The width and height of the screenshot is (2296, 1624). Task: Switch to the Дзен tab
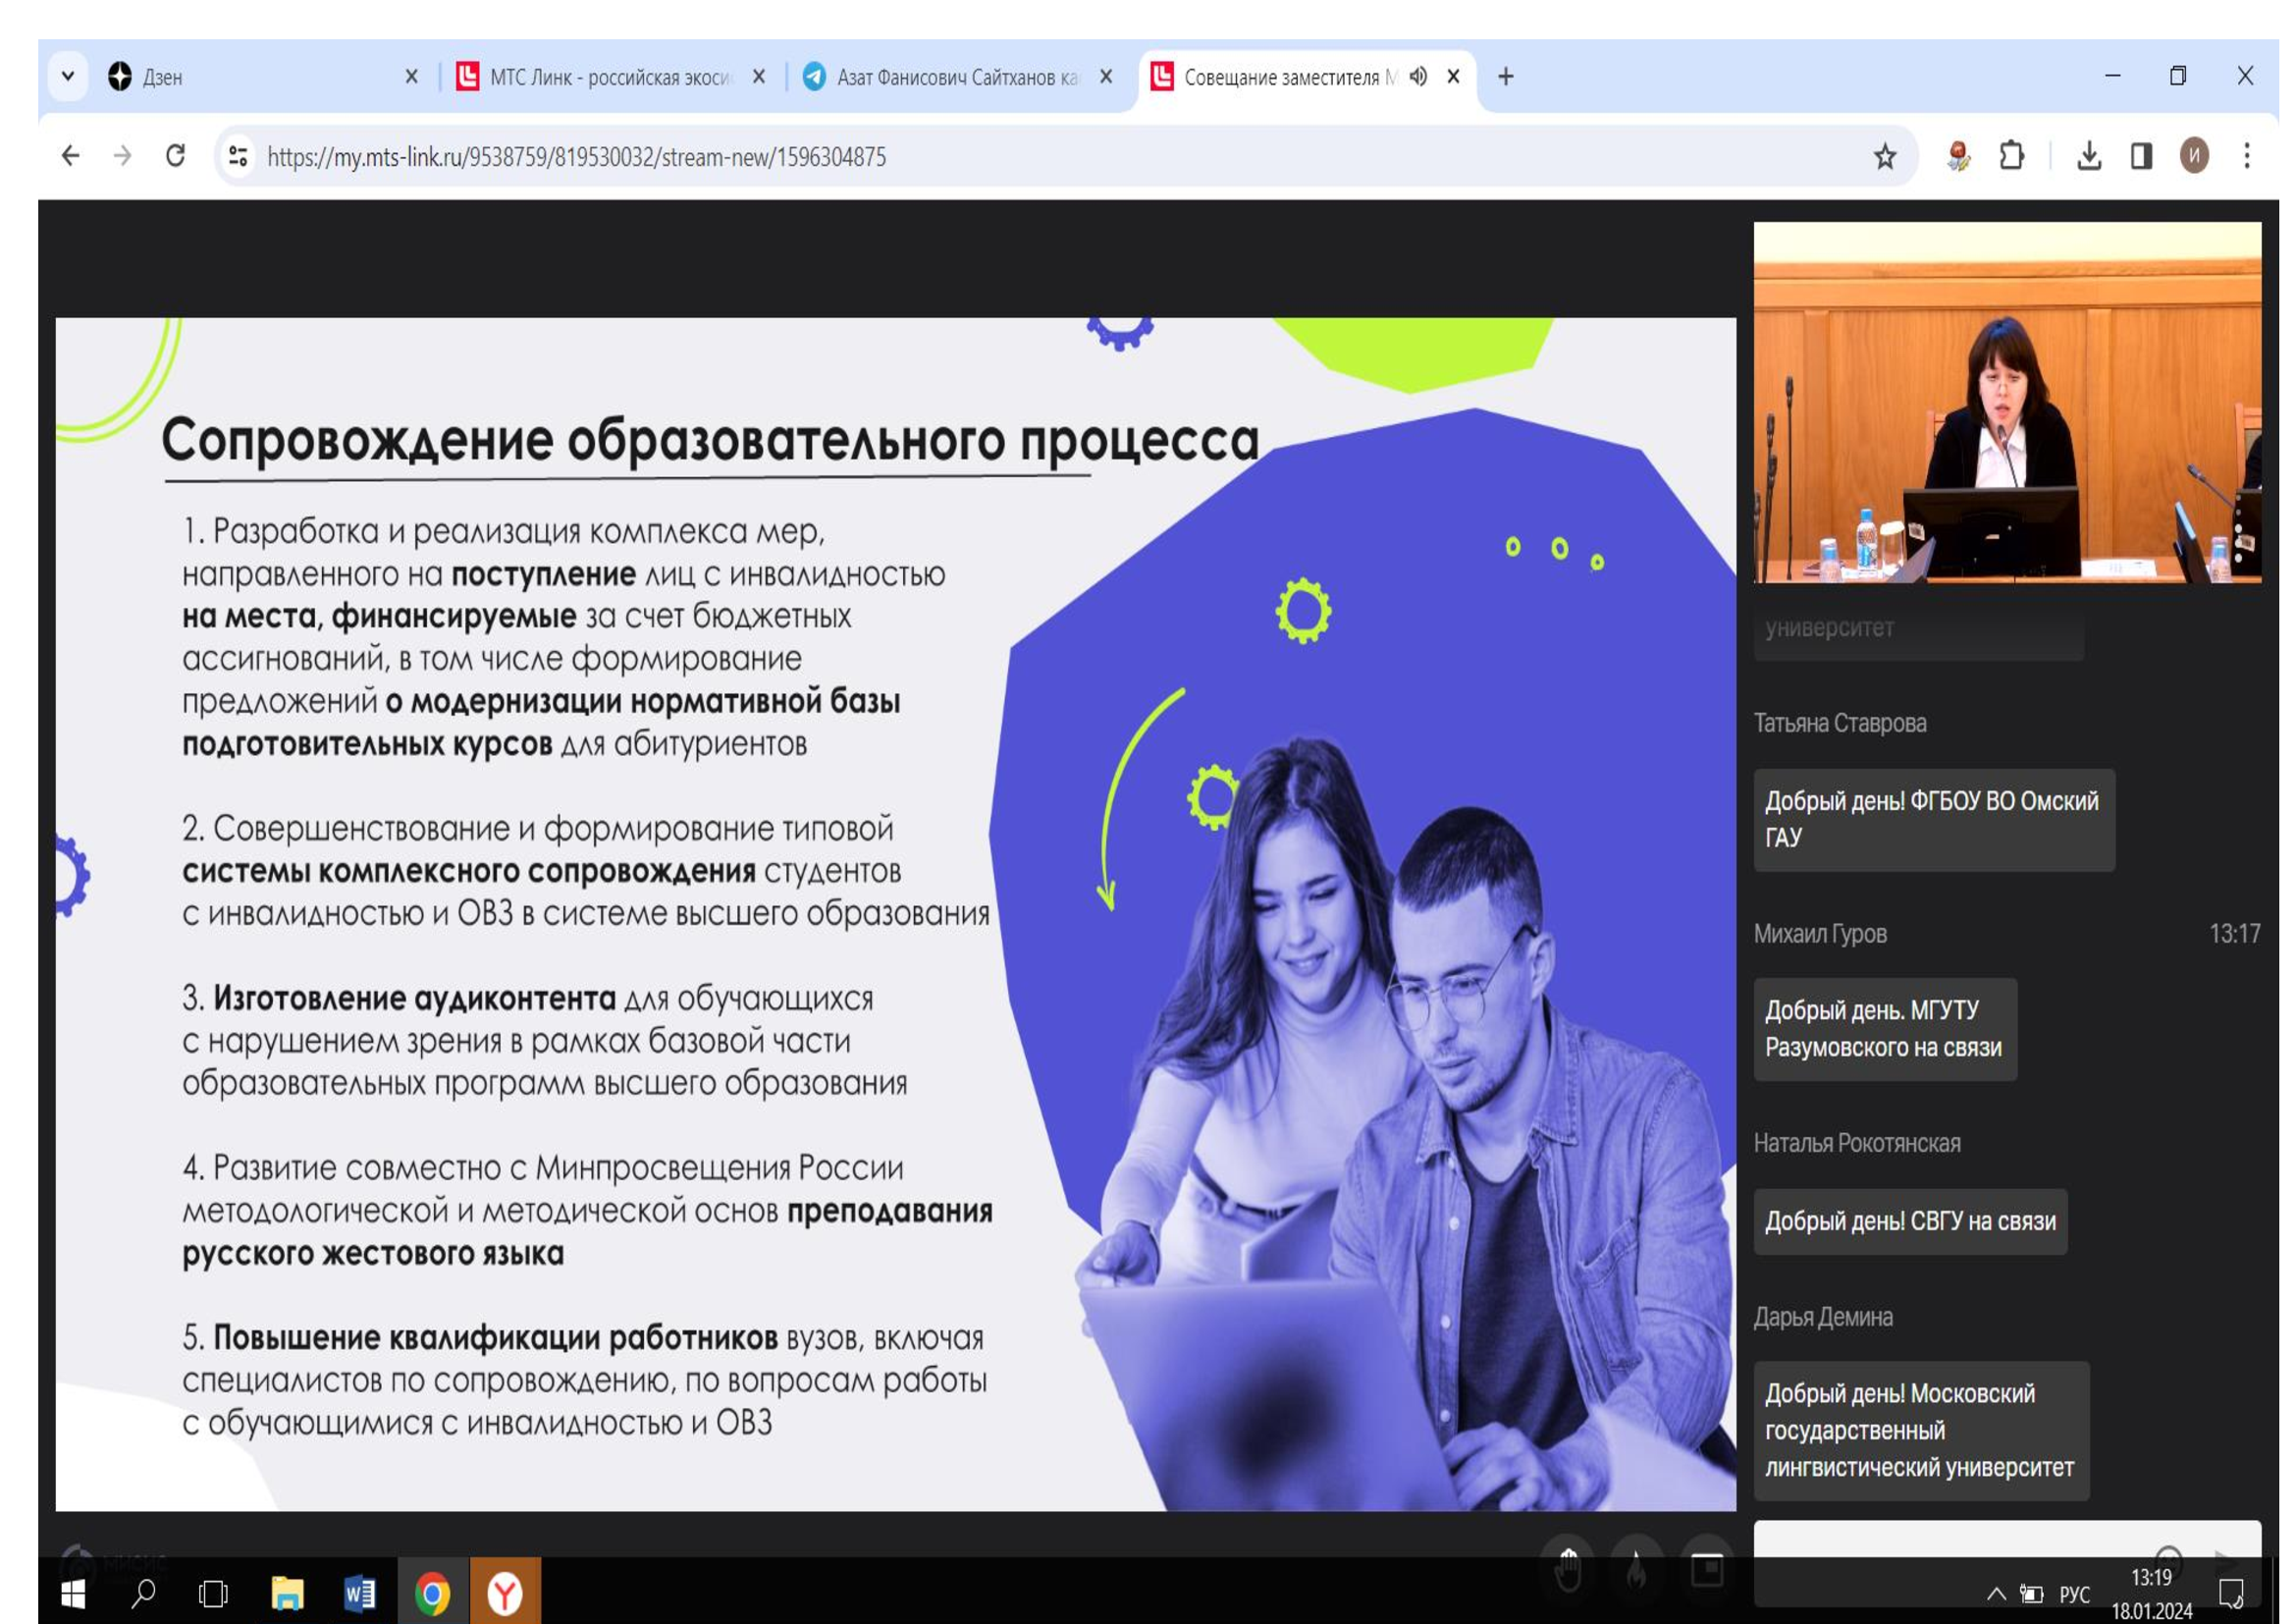(250, 77)
